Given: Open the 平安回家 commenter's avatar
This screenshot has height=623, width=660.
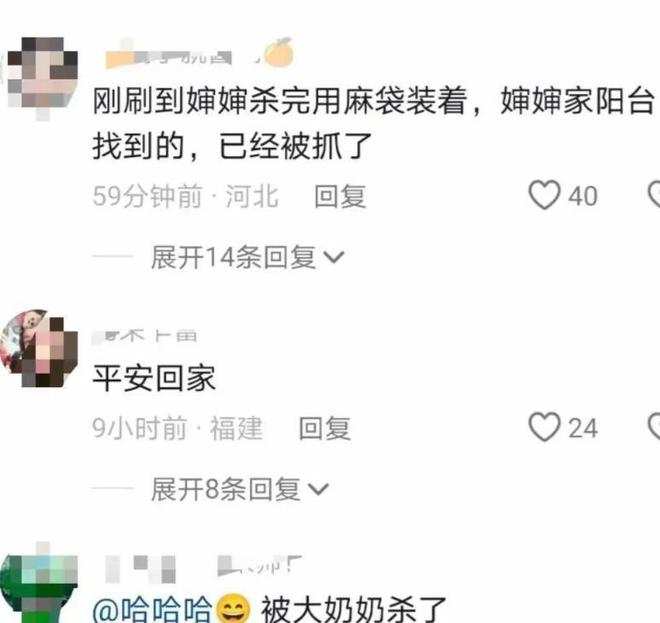Looking at the screenshot, I should [39, 349].
